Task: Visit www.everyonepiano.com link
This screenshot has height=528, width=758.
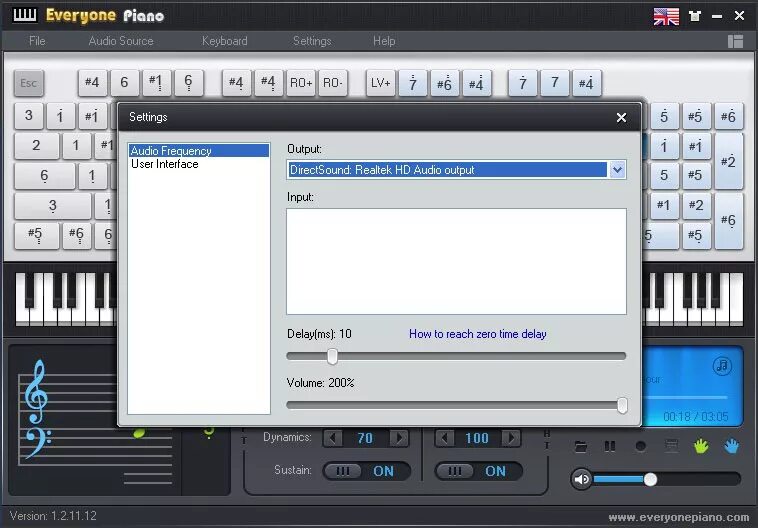Action: coord(679,517)
